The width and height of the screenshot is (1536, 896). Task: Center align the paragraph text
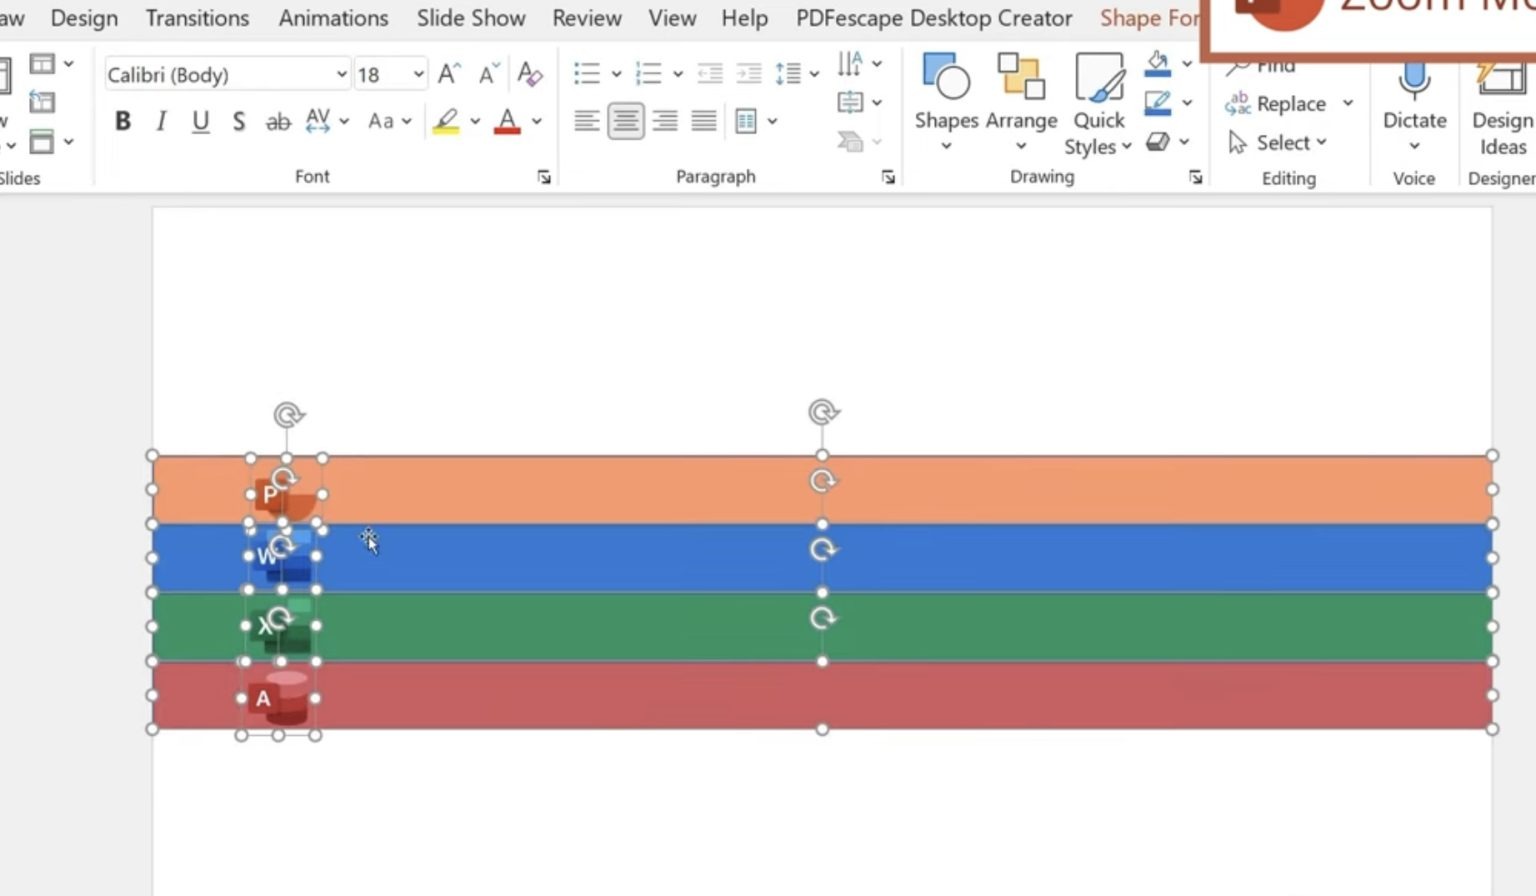(x=624, y=120)
